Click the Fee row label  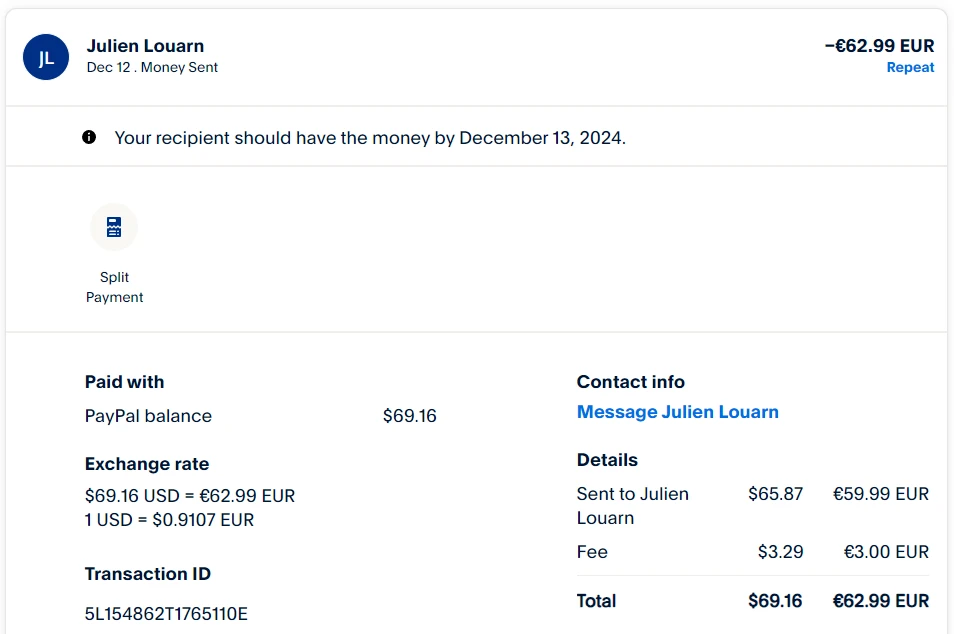coord(592,552)
